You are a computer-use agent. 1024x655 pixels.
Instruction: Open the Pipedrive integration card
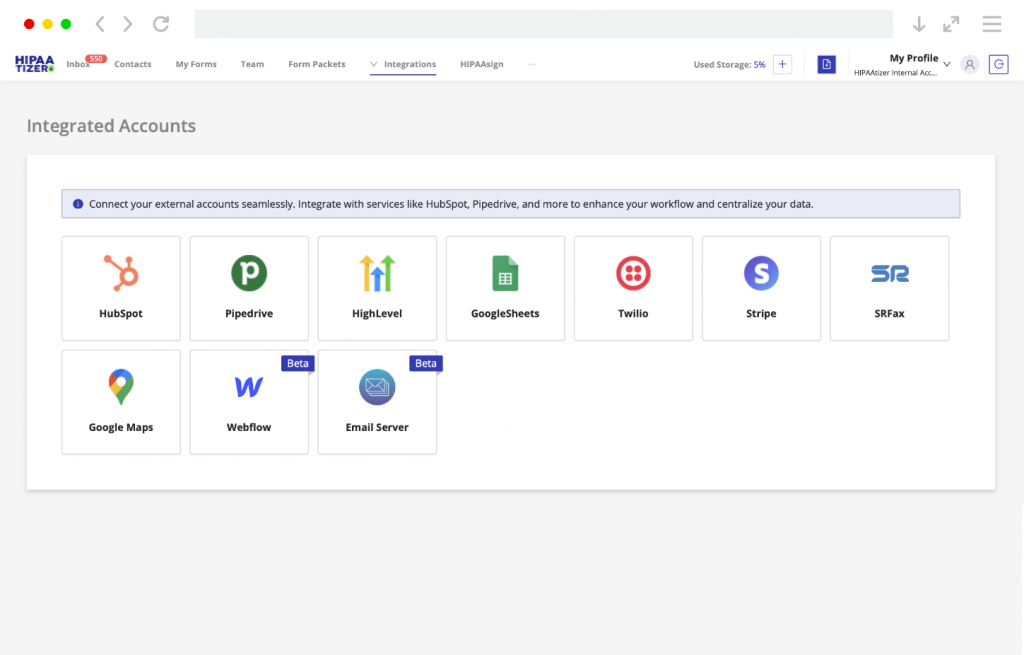tap(249, 288)
